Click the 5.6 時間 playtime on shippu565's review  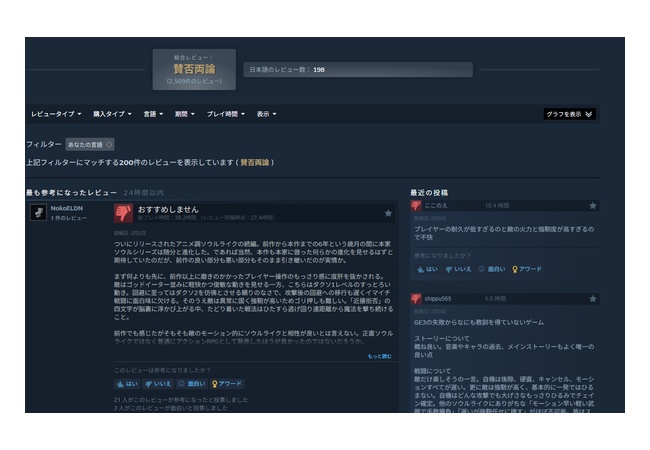click(x=495, y=299)
